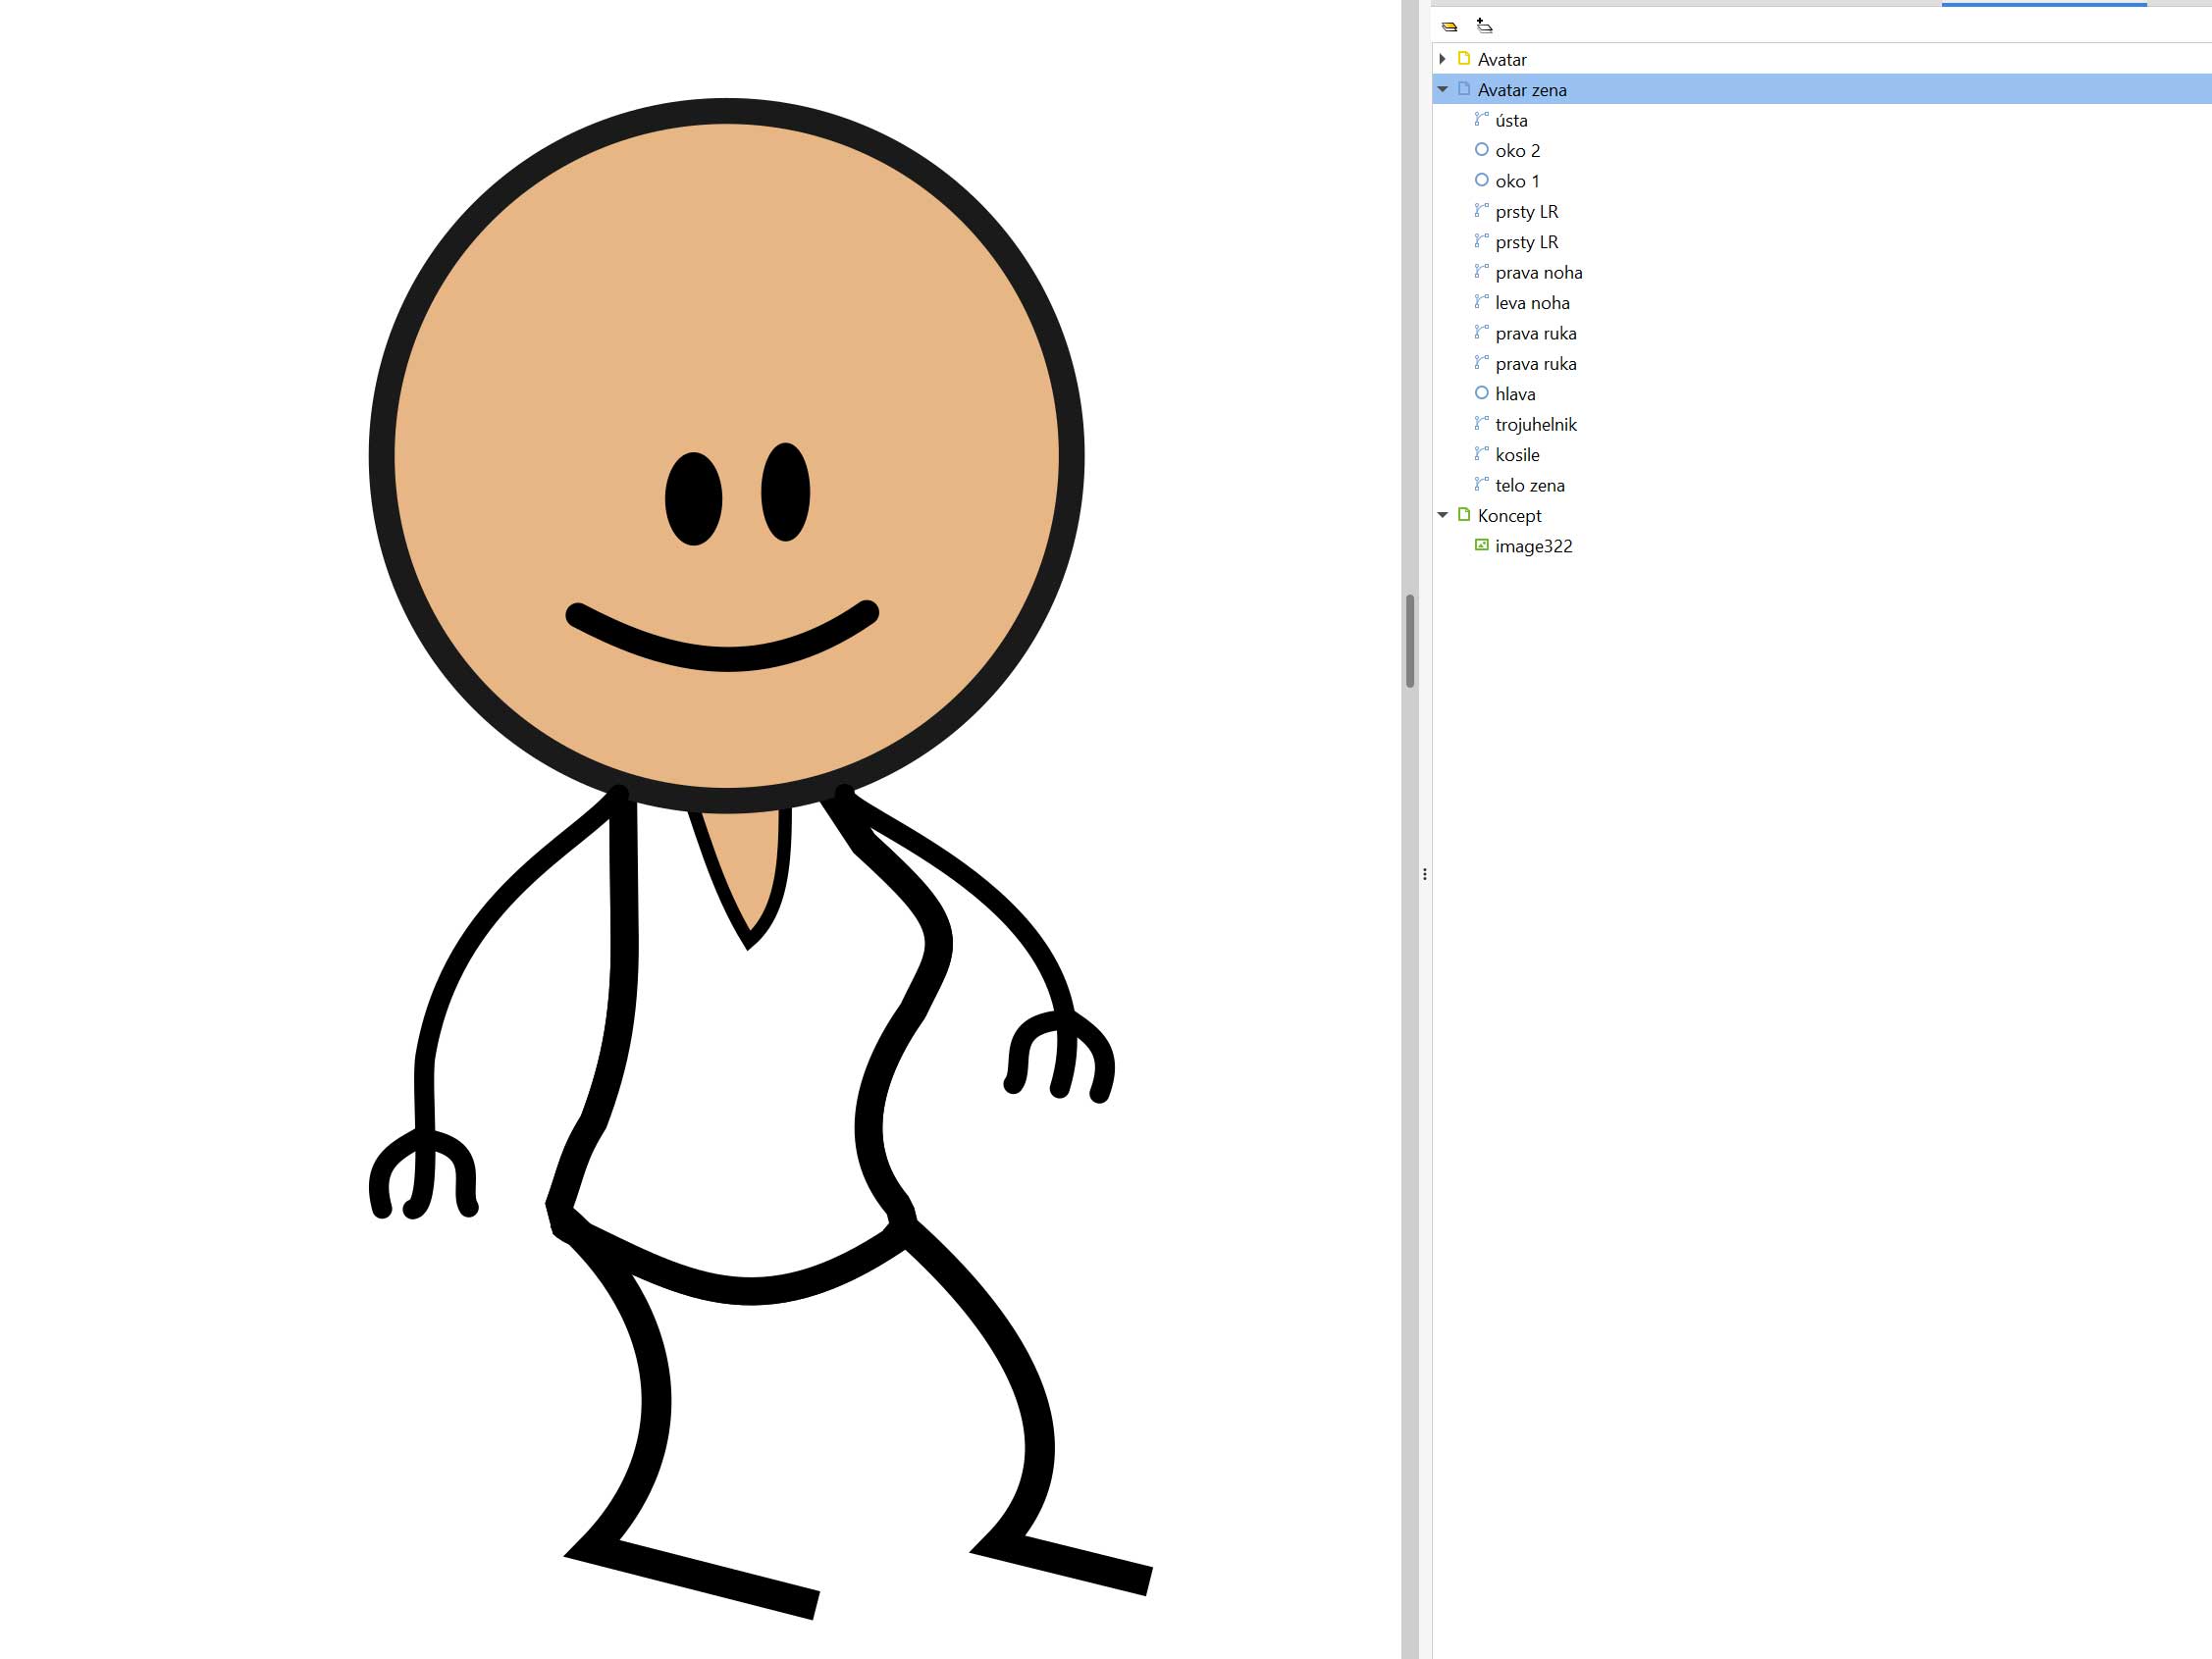Click the yellow layers-view icon

click(x=1449, y=26)
